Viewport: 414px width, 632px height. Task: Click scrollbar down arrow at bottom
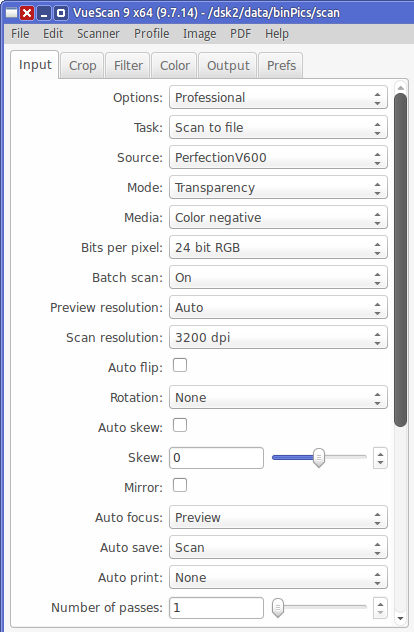coord(400,618)
